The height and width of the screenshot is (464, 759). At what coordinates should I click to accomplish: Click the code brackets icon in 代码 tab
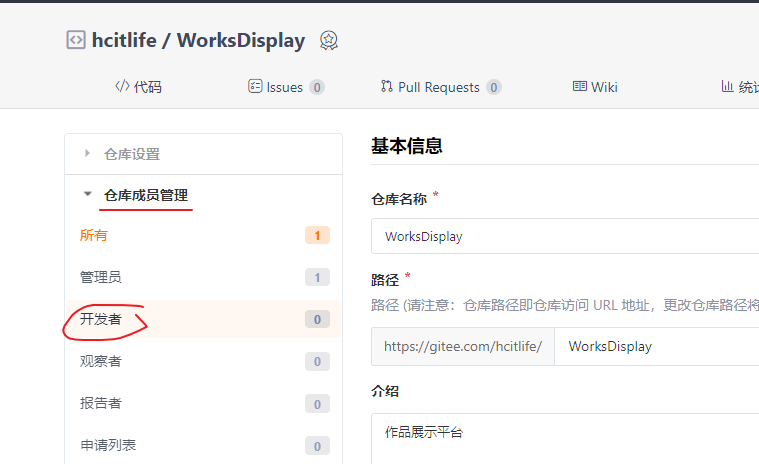point(122,86)
